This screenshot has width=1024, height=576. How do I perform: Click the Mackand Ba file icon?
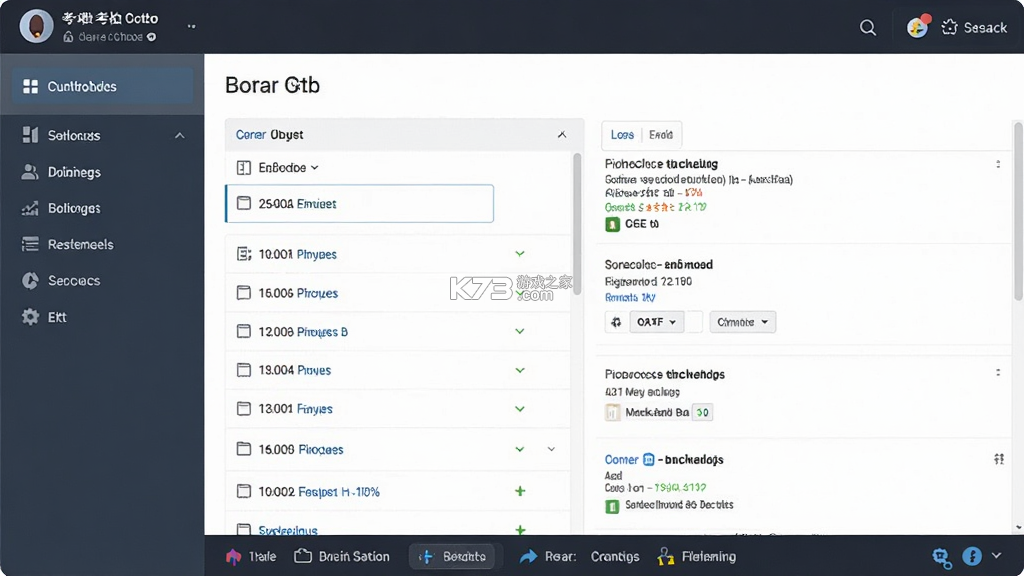click(613, 412)
